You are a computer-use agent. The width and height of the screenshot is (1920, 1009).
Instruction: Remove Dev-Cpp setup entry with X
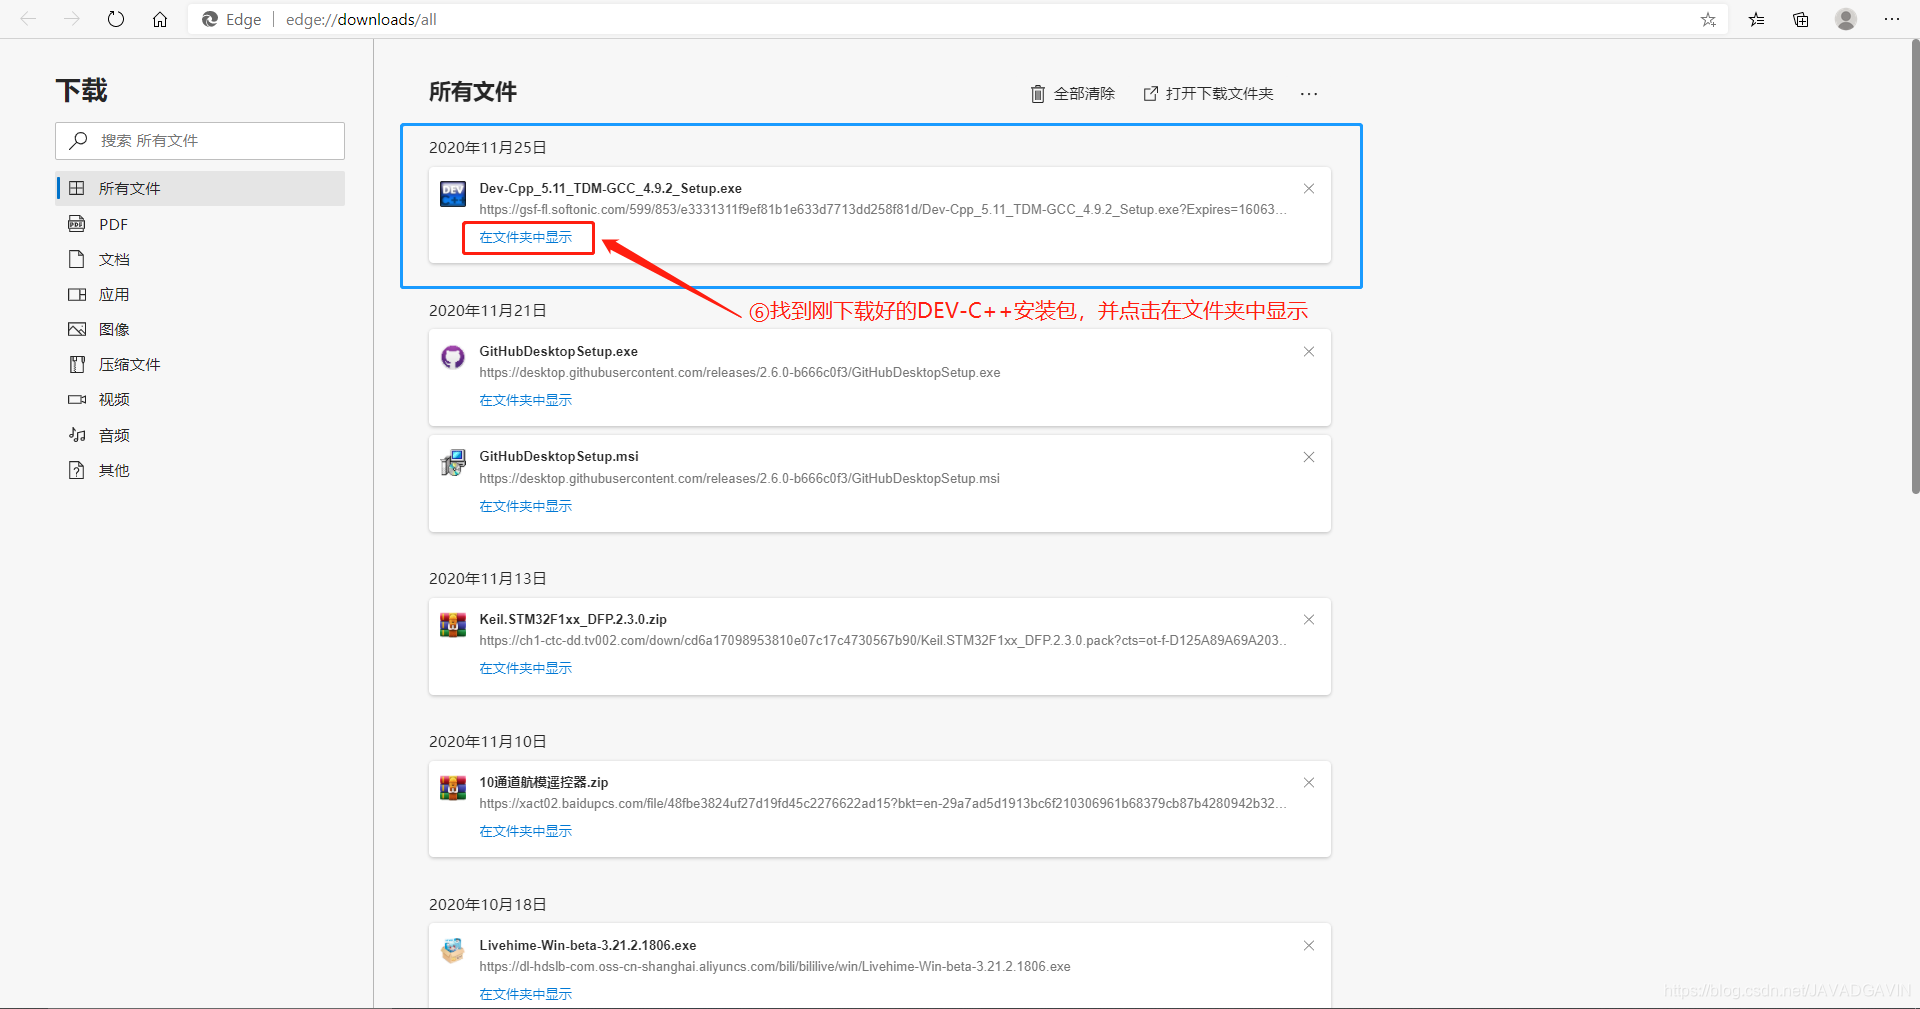coord(1309,188)
